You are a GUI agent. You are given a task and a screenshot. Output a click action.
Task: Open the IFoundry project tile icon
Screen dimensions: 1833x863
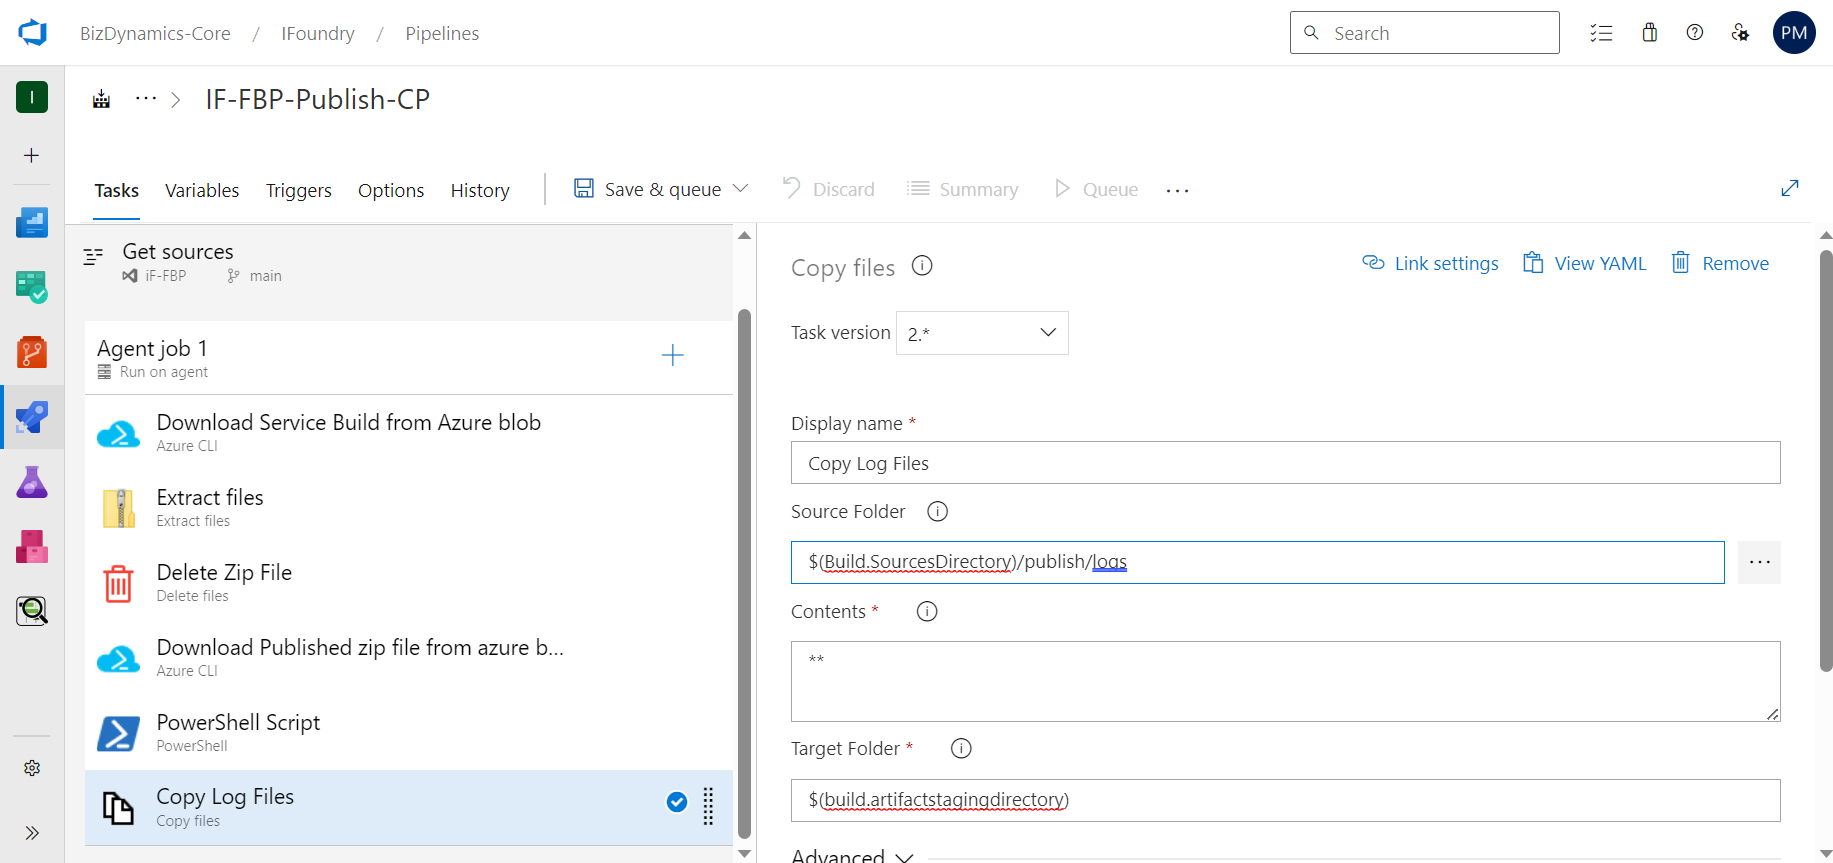(32, 97)
